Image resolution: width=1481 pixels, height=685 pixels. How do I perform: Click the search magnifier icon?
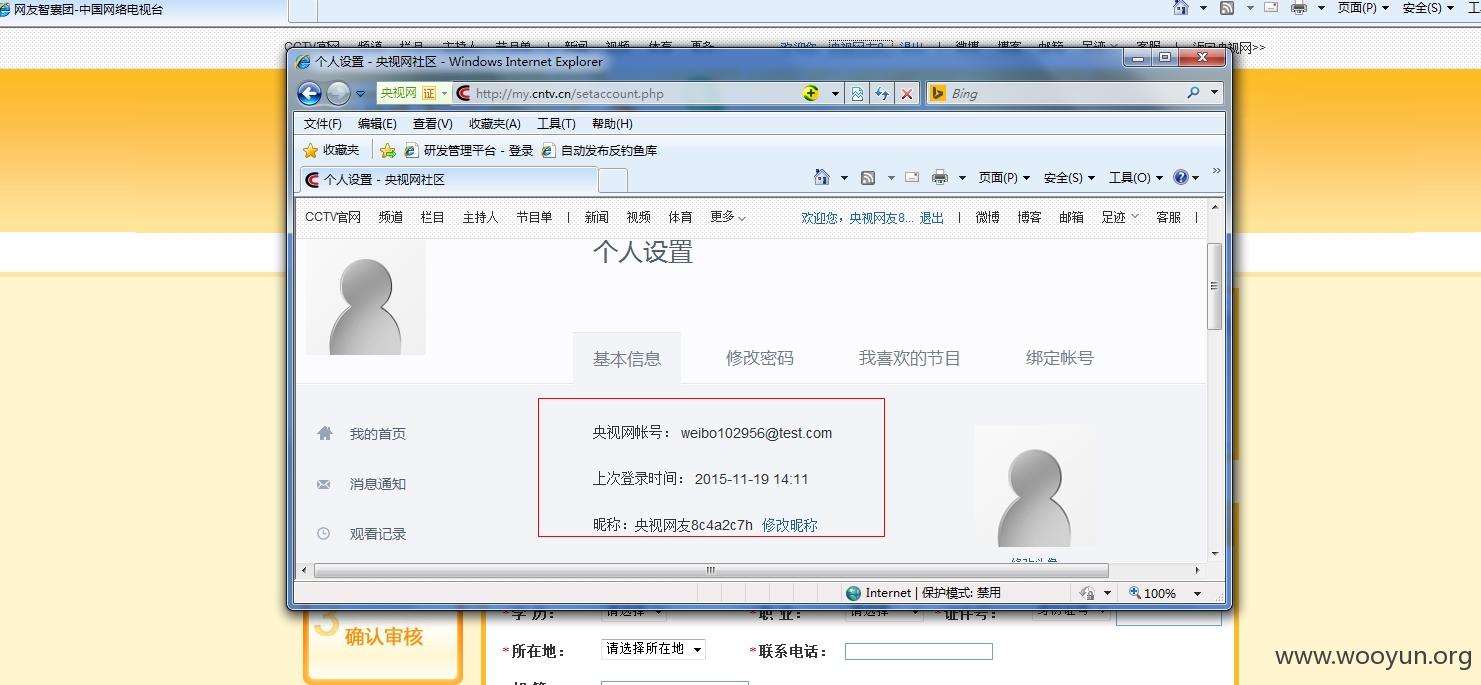(1193, 93)
